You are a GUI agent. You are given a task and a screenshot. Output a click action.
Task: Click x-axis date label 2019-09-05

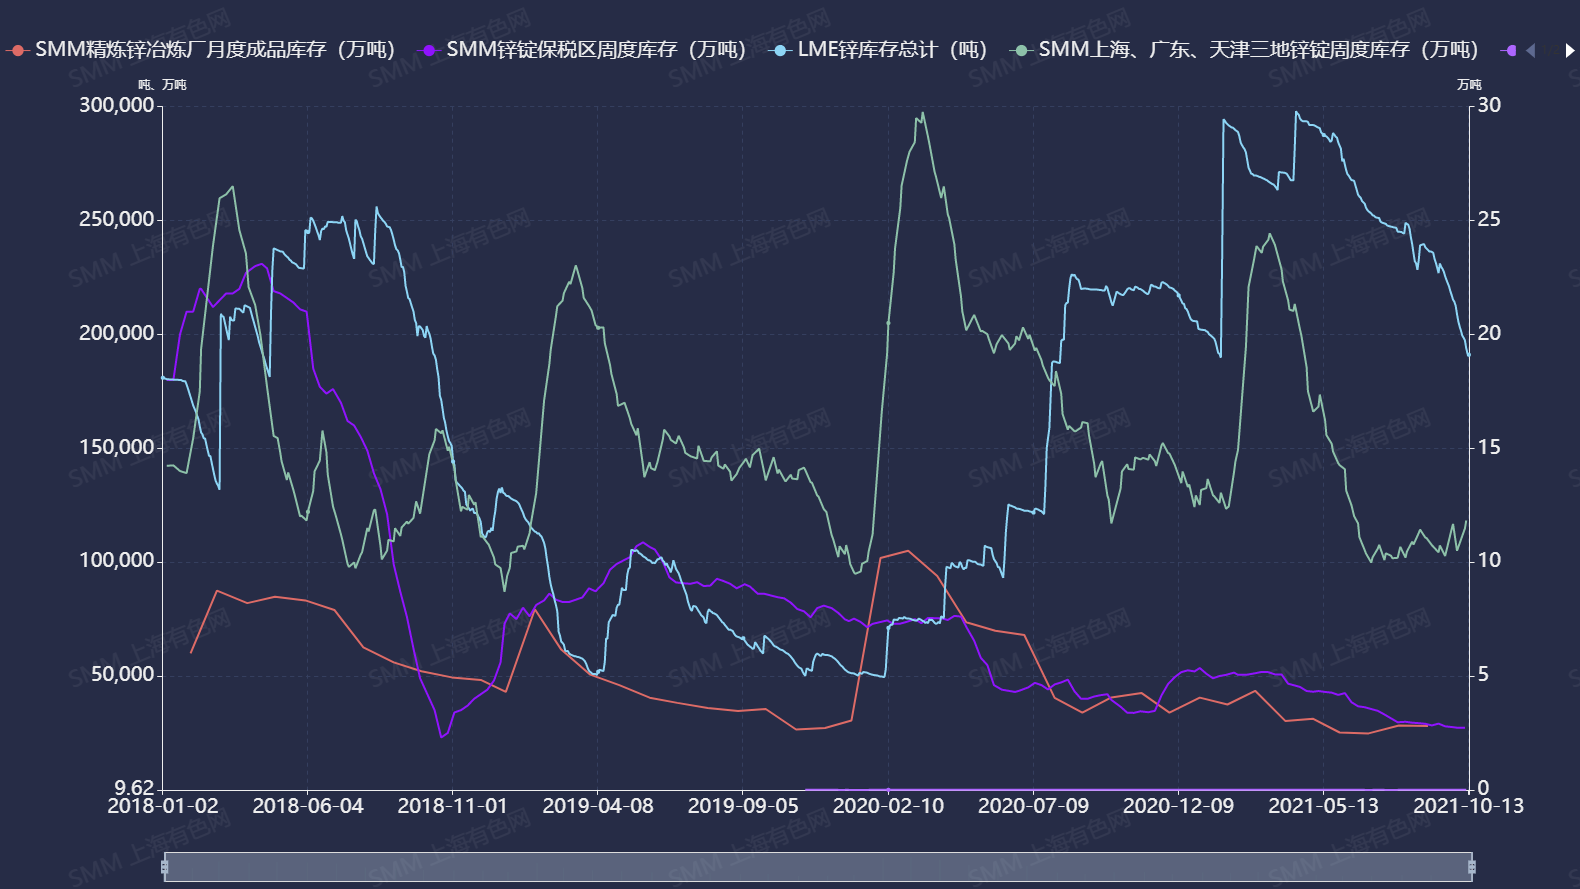tap(743, 806)
